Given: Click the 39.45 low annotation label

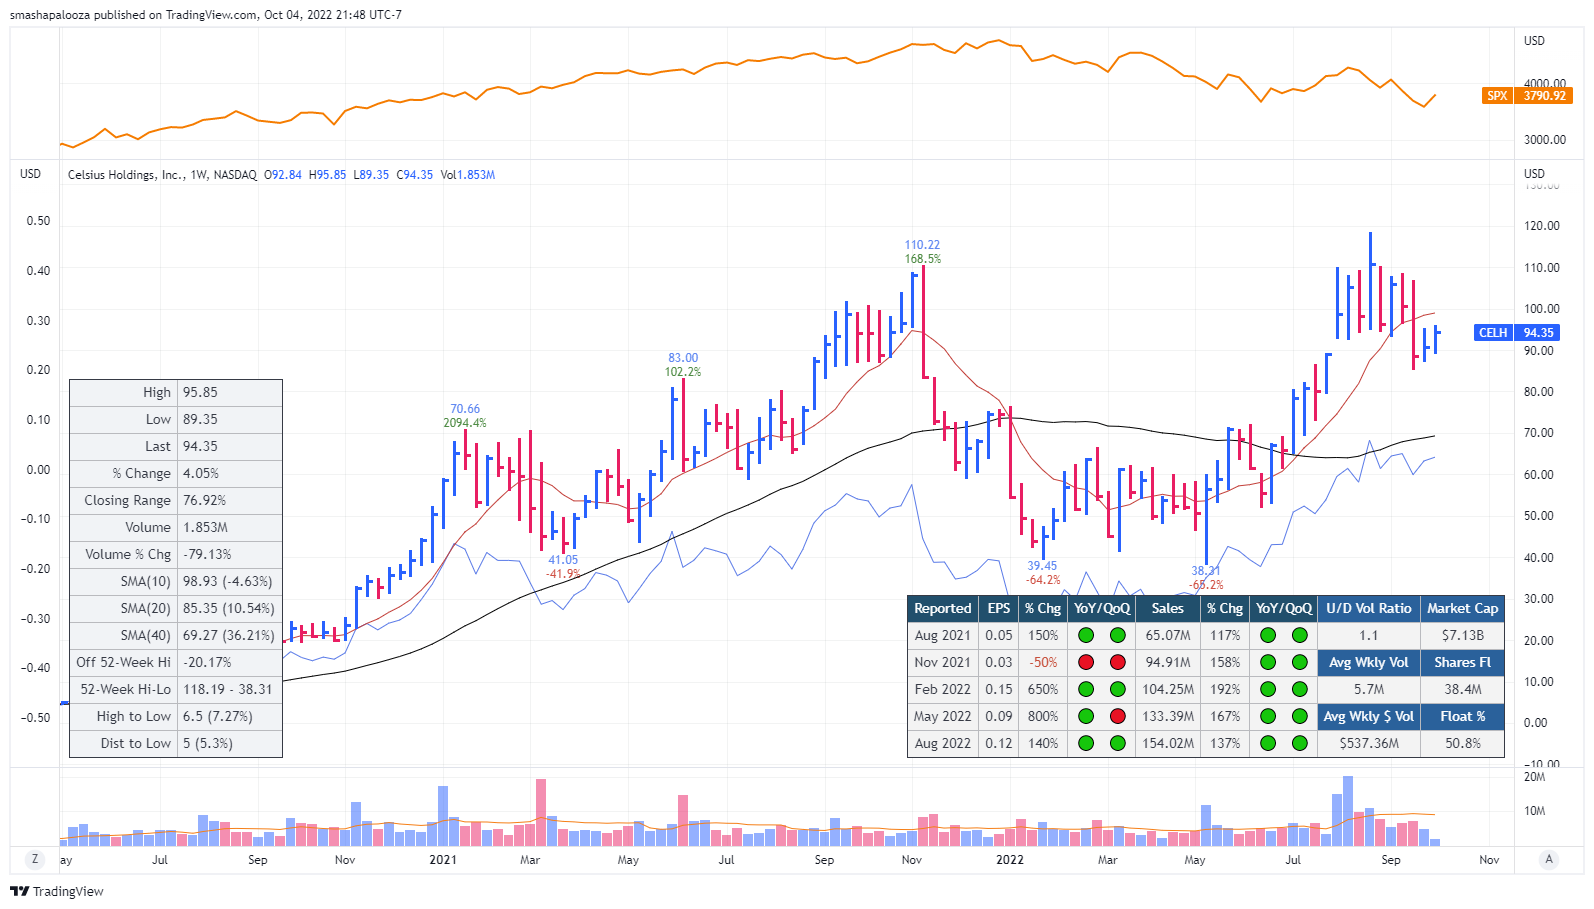Looking at the screenshot, I should coord(1042,566).
